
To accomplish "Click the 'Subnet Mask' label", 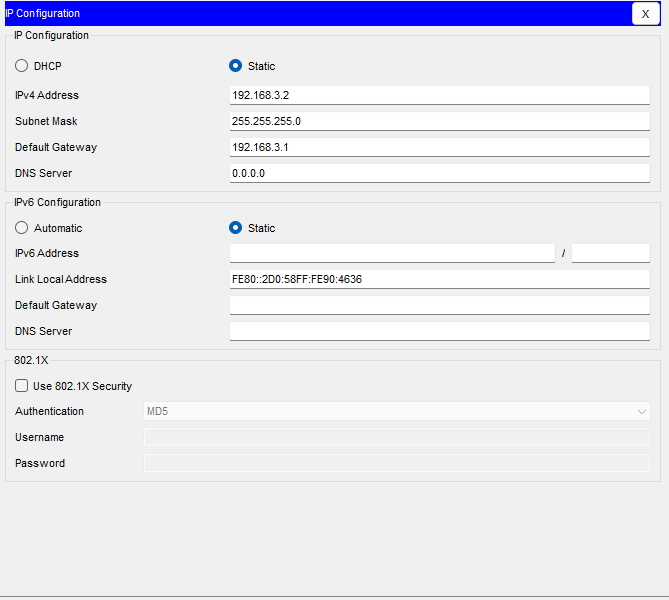I will point(46,121).
